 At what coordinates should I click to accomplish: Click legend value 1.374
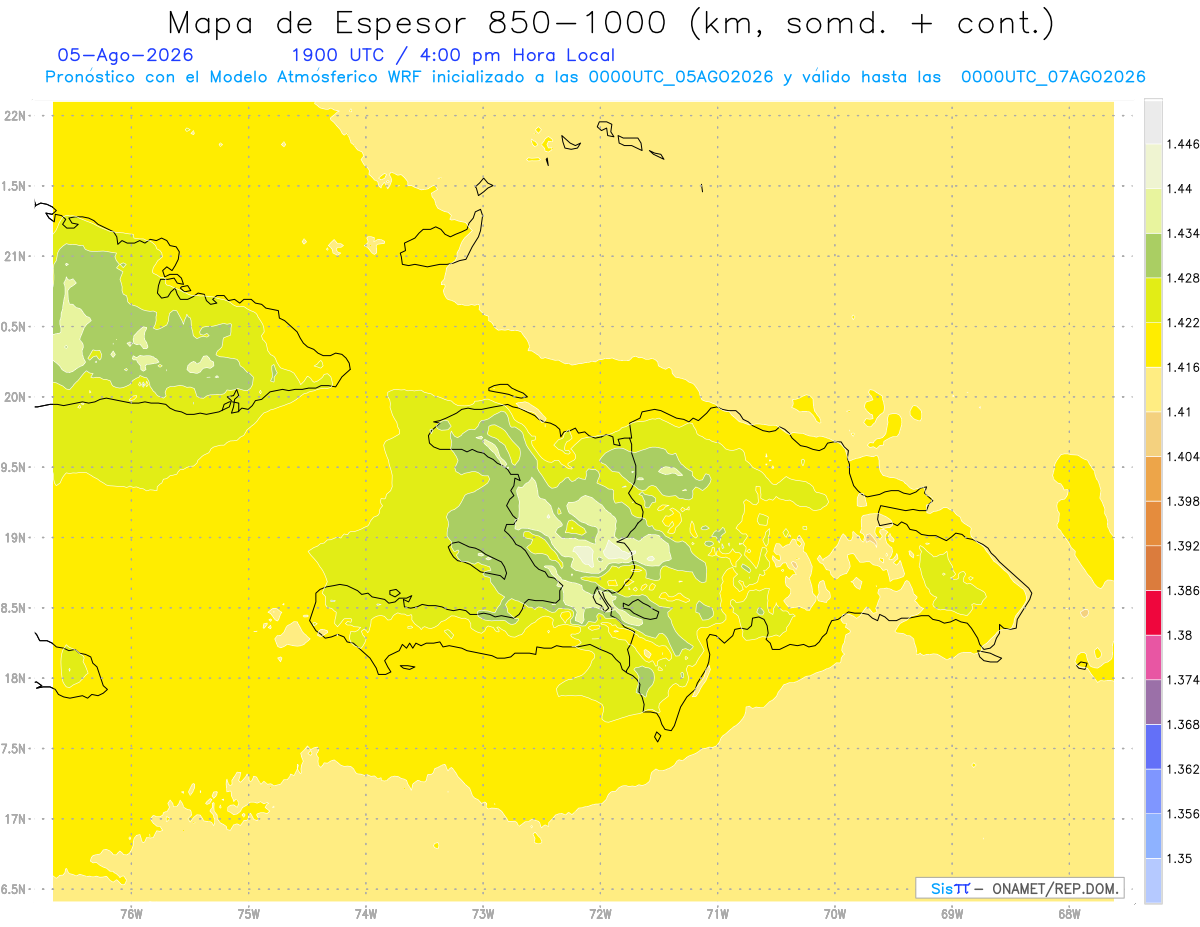[1184, 680]
